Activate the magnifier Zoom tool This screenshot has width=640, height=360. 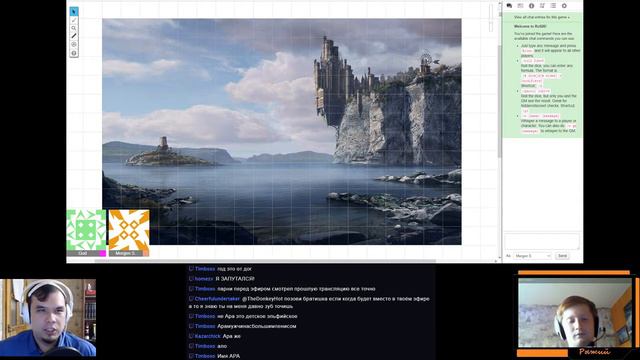pos(74,28)
